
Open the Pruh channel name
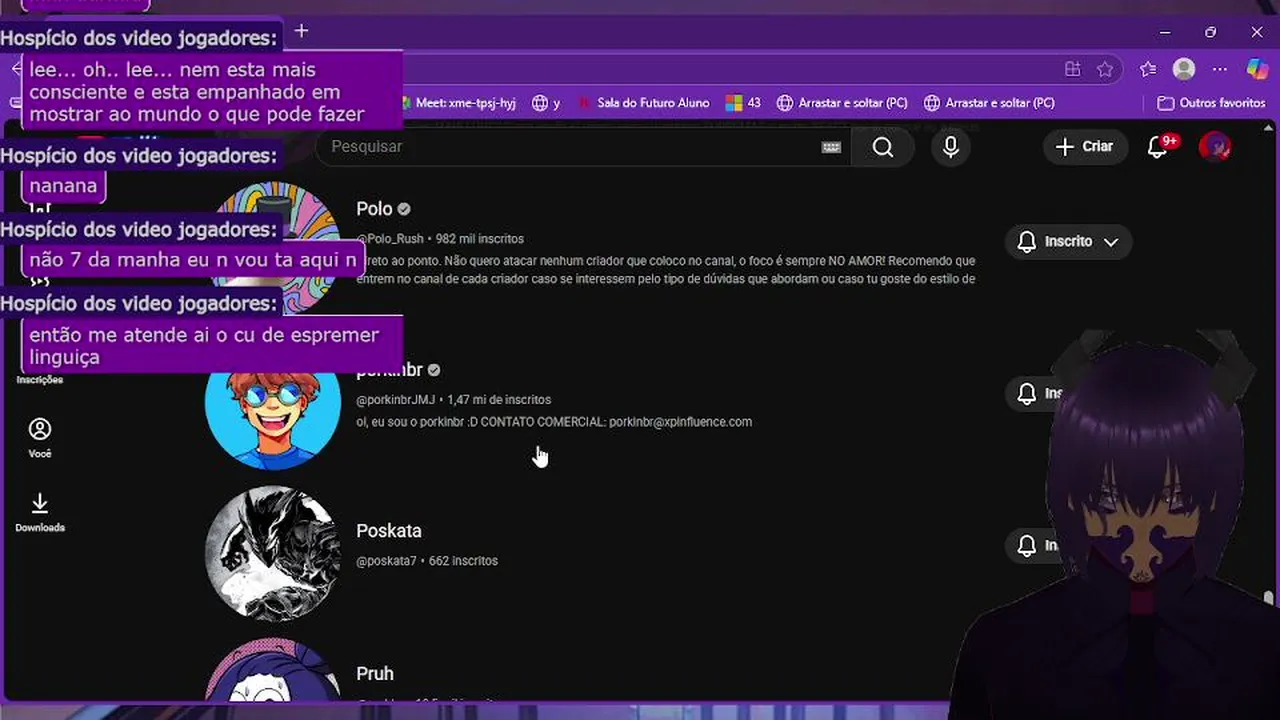click(x=375, y=674)
